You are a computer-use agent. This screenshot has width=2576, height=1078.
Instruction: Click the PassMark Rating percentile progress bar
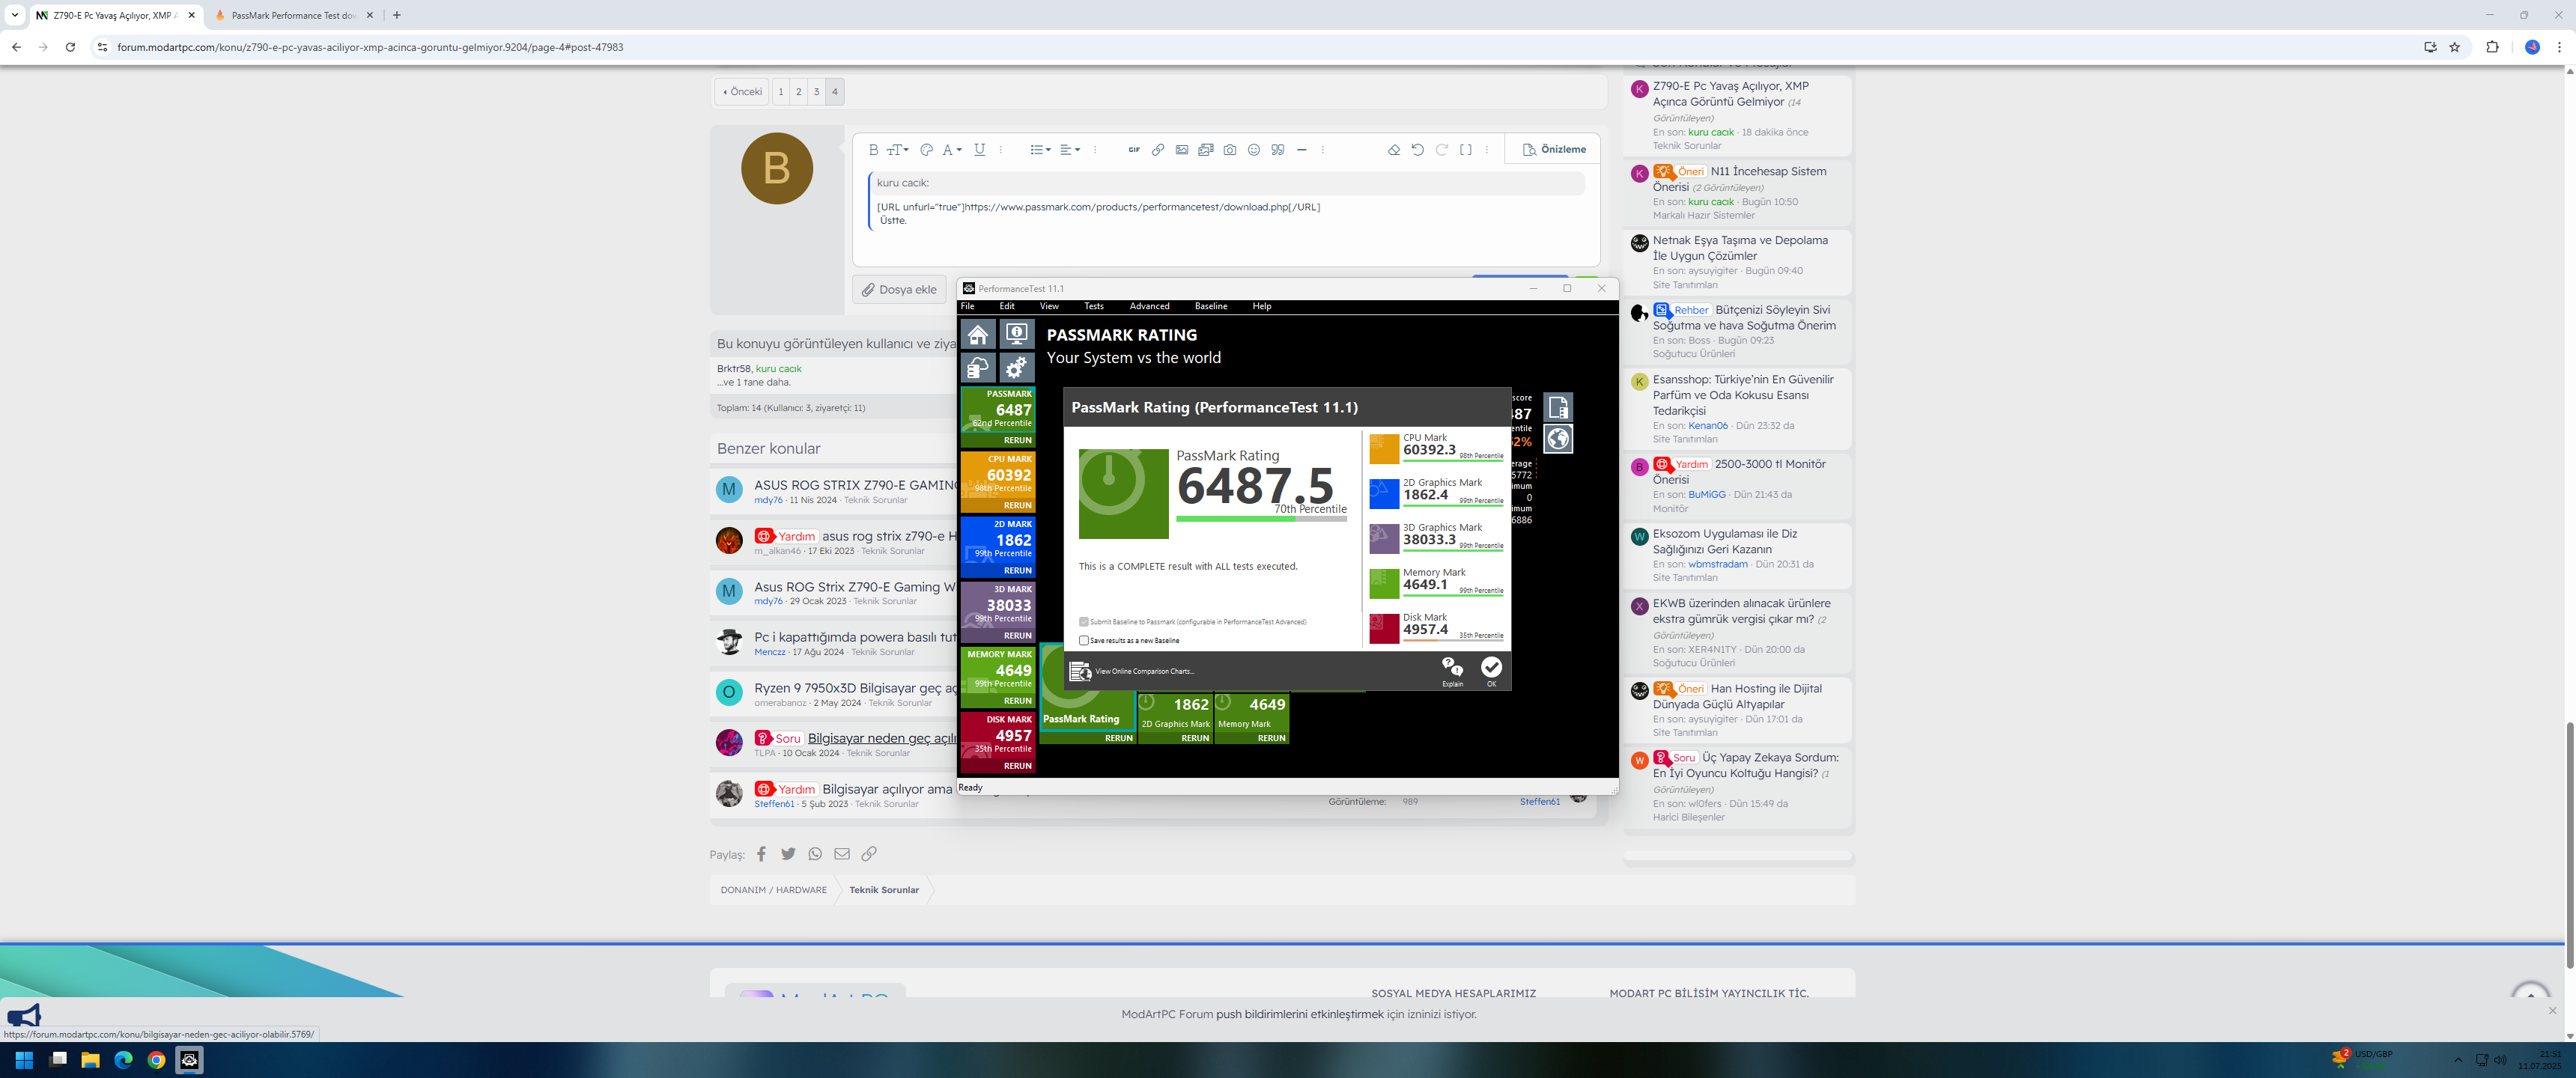pos(1261,519)
